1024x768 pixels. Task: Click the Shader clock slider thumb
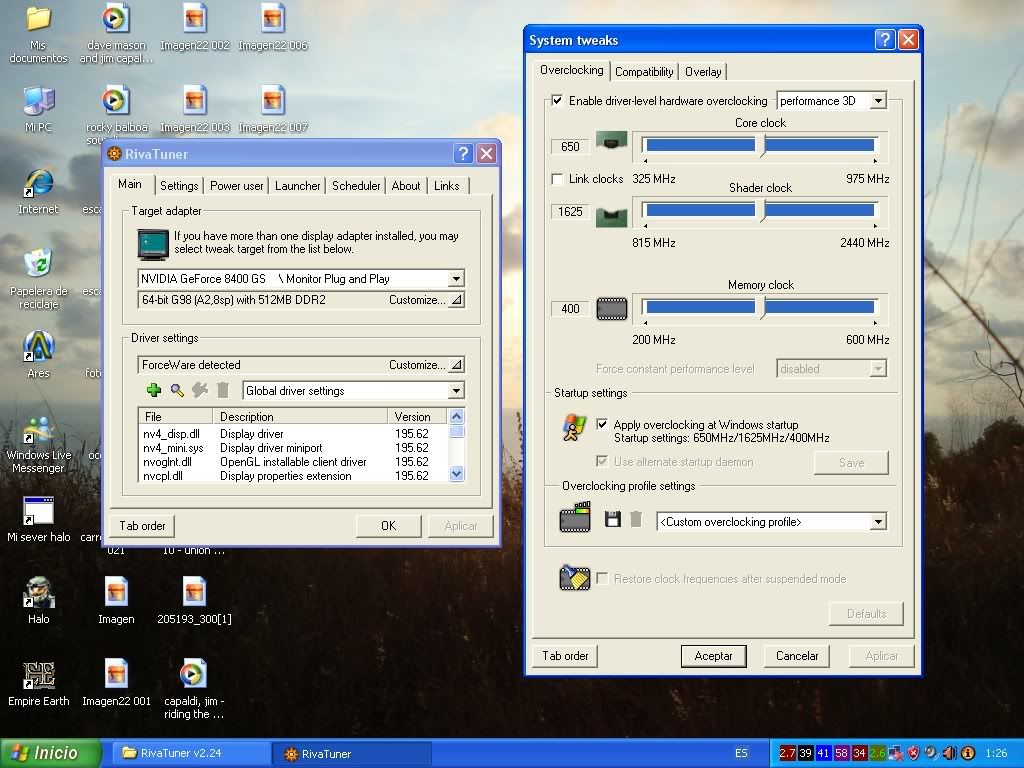[x=760, y=210]
